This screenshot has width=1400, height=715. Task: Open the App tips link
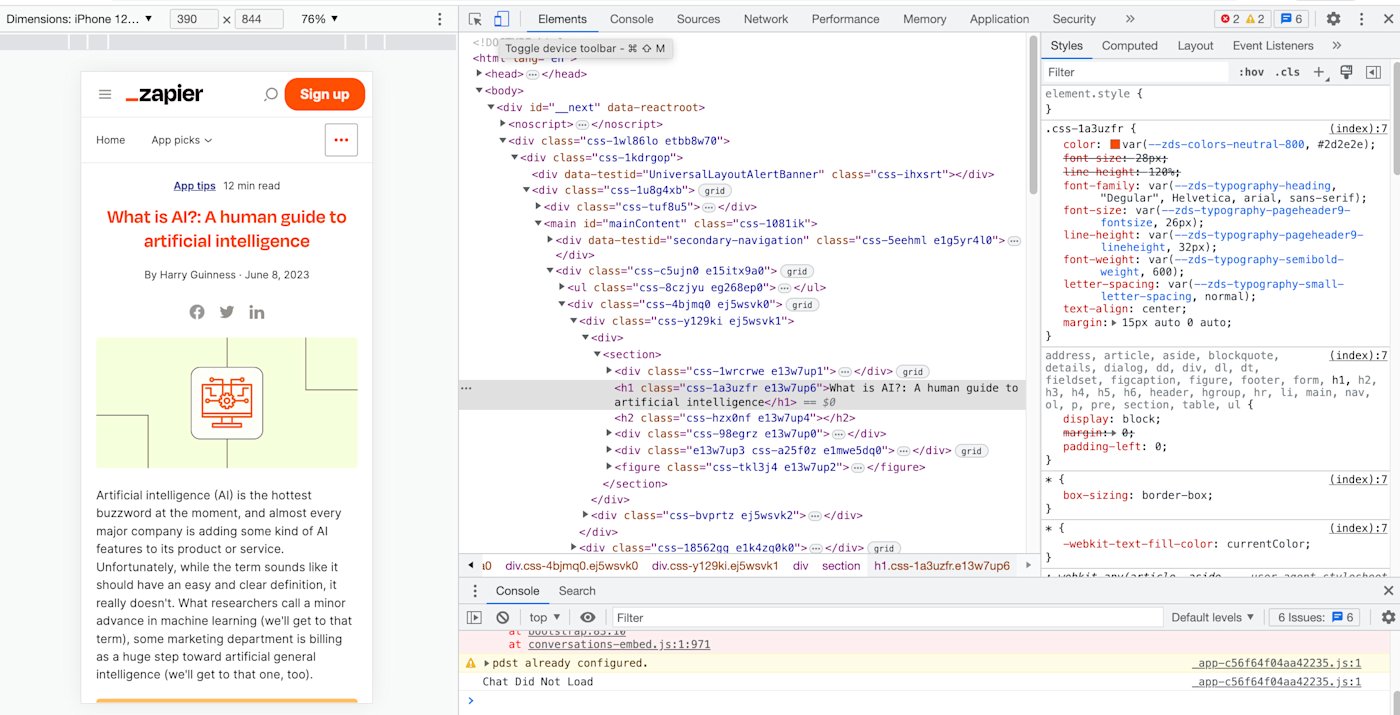(x=194, y=186)
